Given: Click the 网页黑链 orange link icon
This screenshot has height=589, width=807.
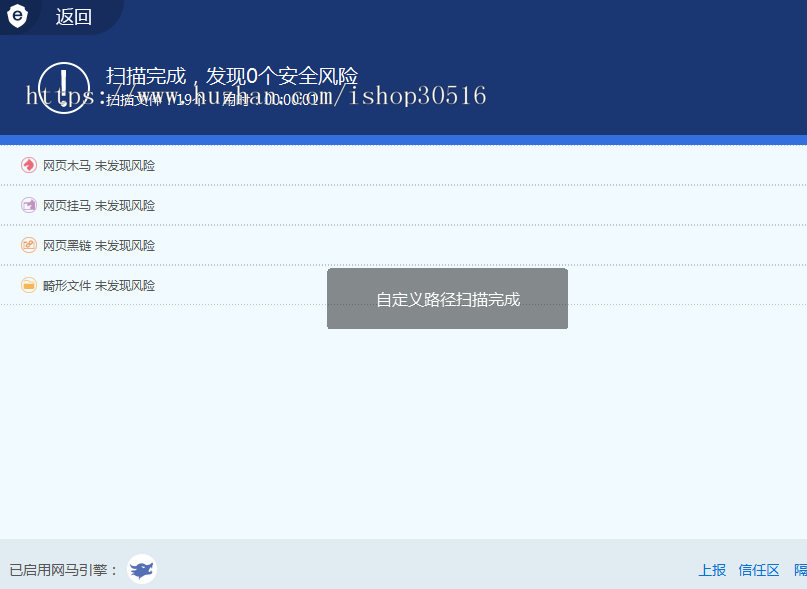Looking at the screenshot, I should (x=29, y=245).
